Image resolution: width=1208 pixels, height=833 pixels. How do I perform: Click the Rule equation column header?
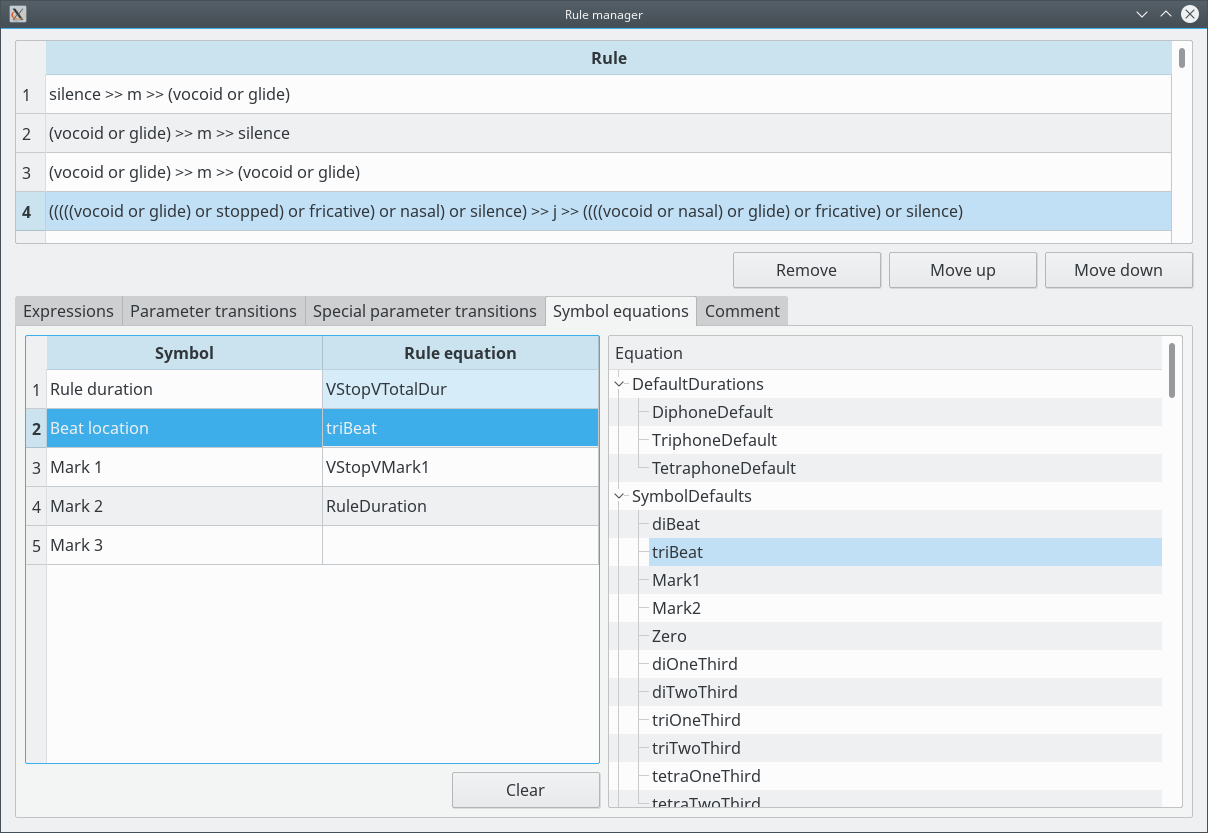click(x=460, y=353)
